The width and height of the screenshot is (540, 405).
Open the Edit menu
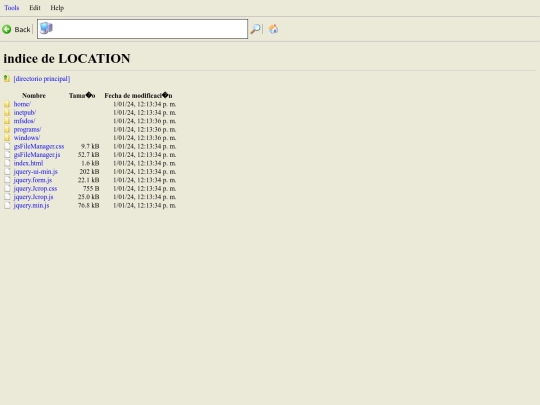click(35, 8)
